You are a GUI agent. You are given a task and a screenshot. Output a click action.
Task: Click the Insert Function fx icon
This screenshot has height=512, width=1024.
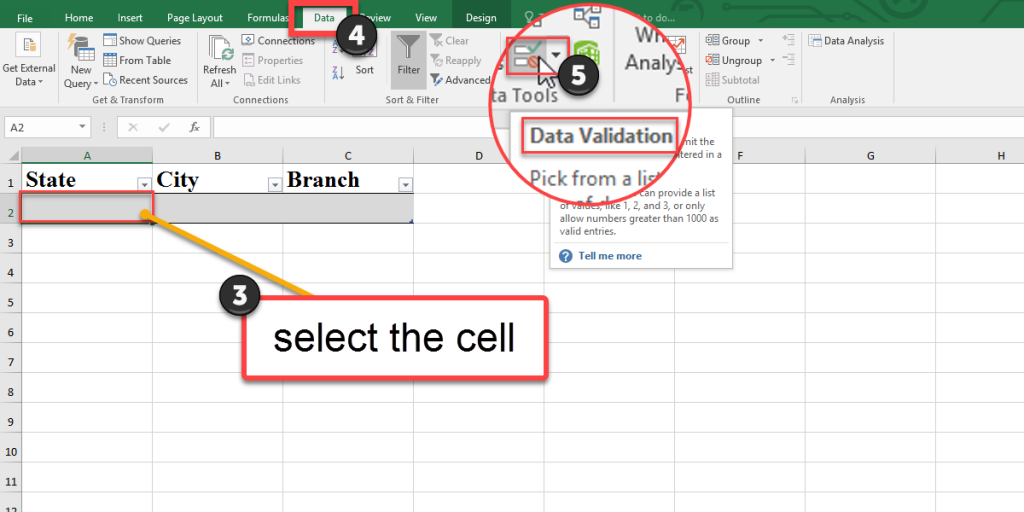tap(195, 127)
